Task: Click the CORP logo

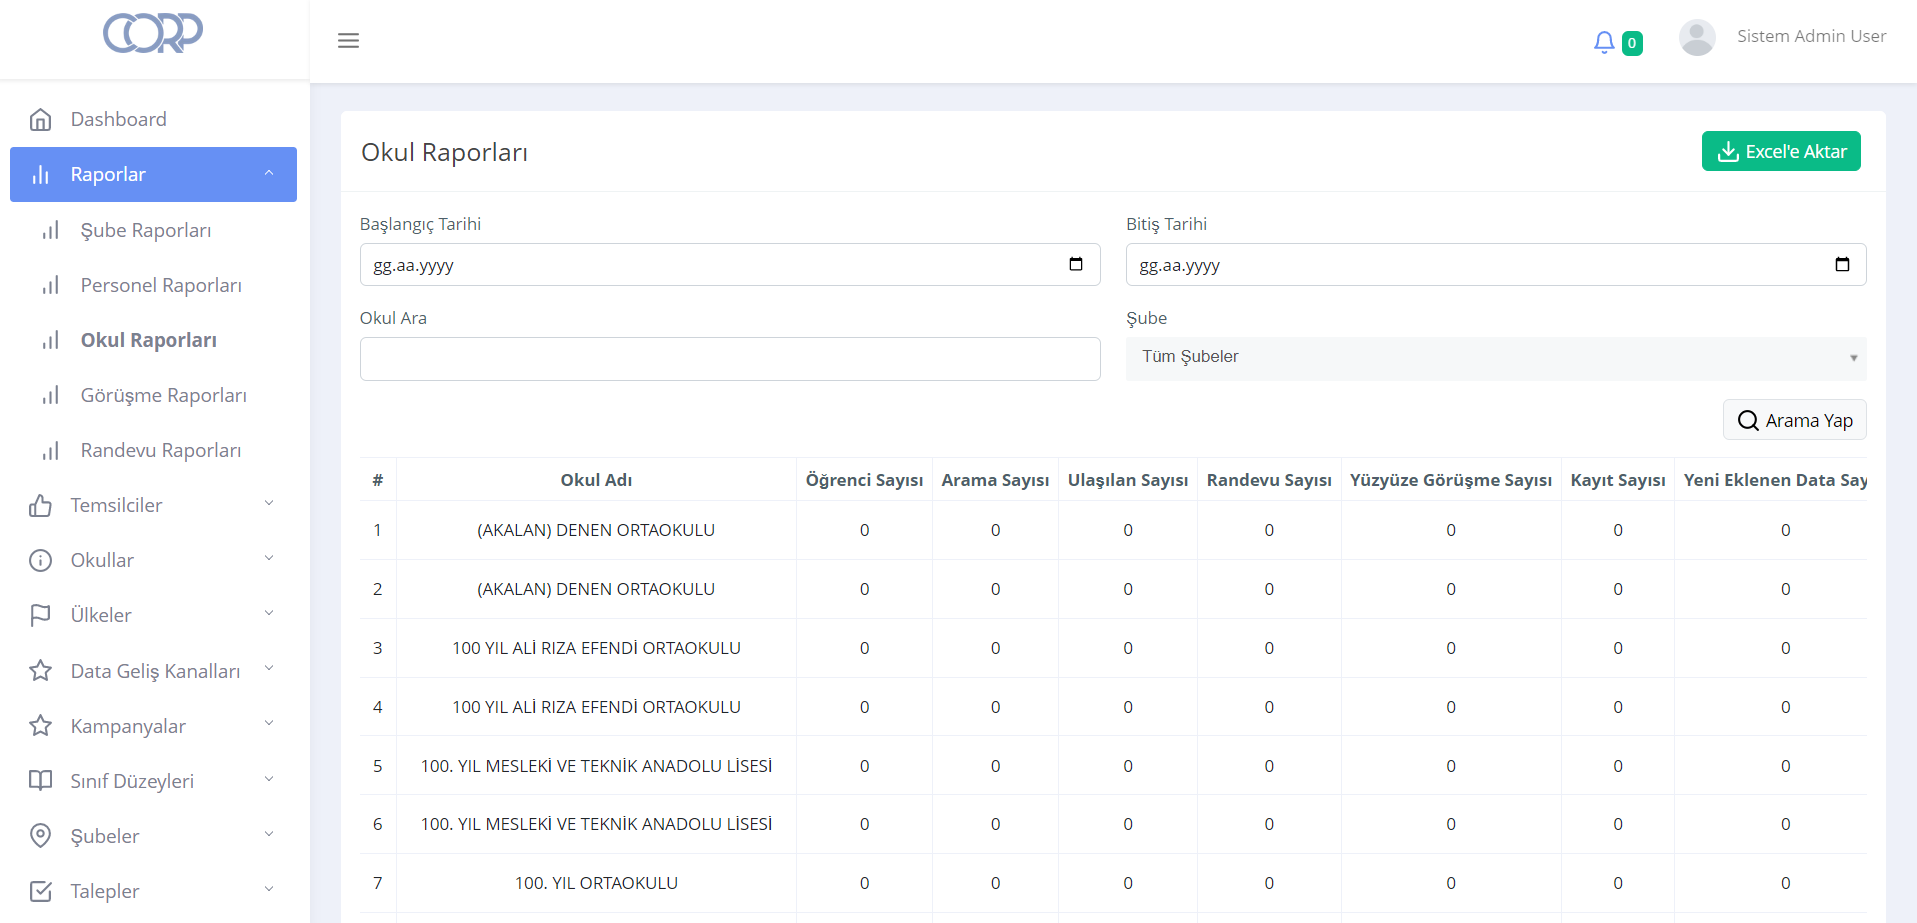Action: coord(153,33)
